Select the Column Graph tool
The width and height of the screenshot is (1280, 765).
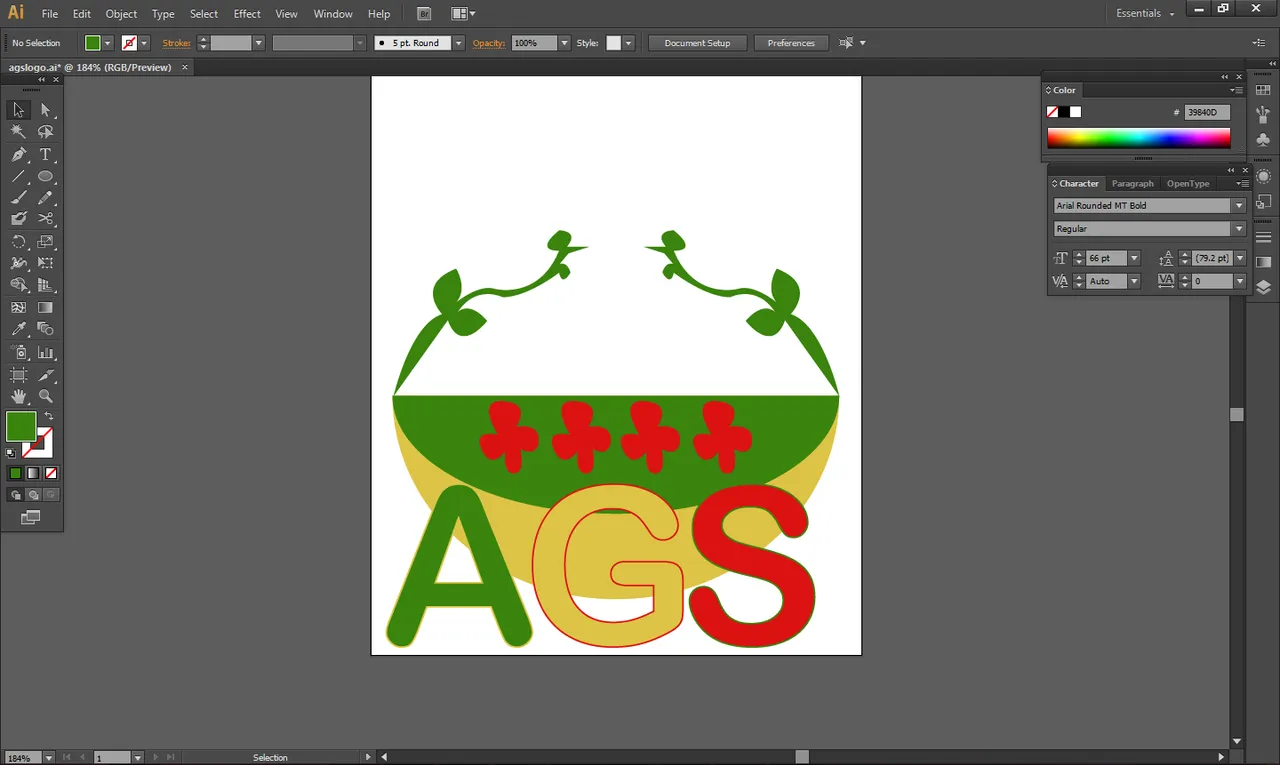coord(45,352)
